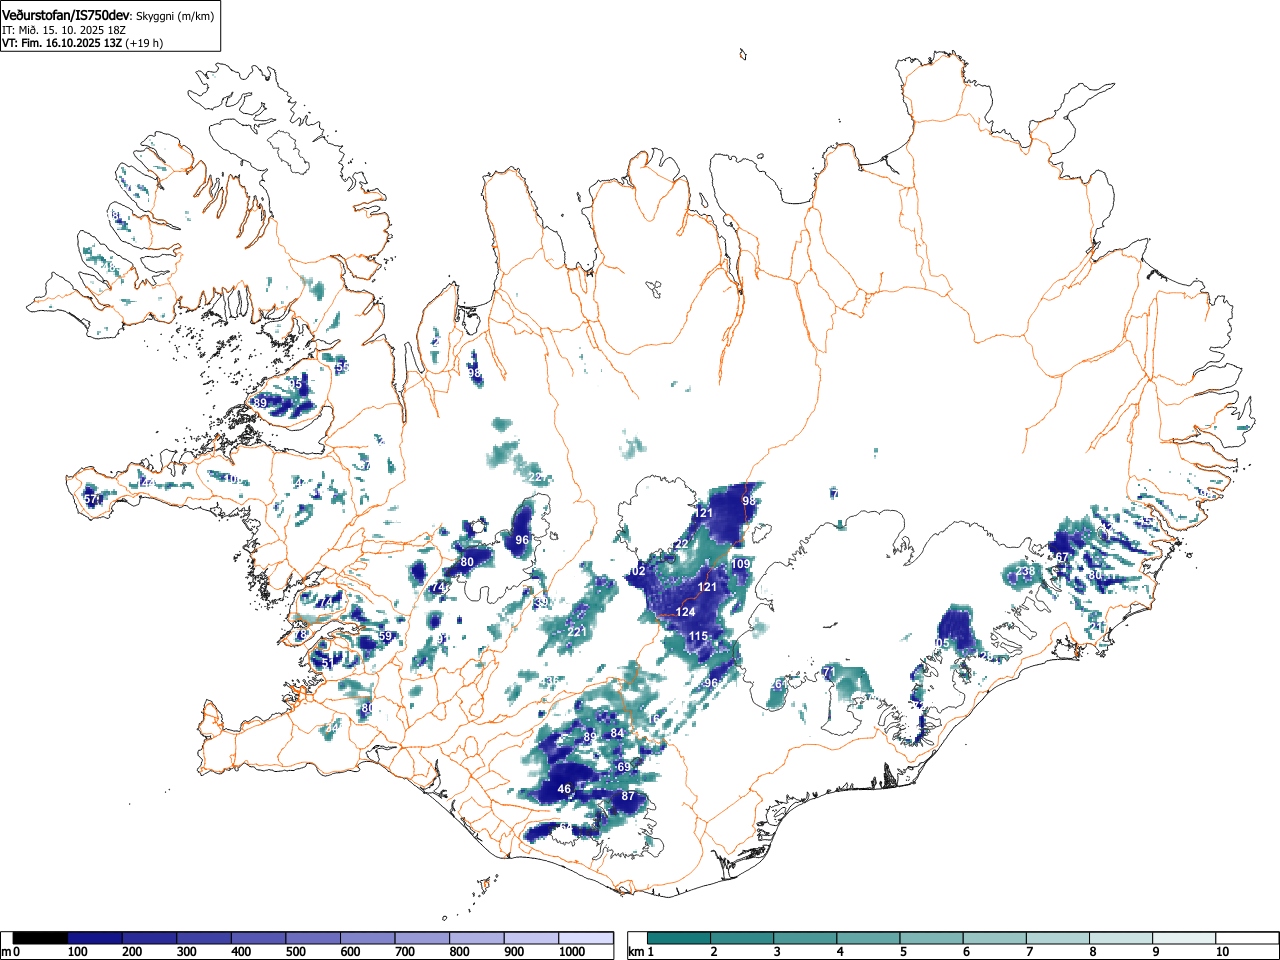Click the 87 visibility value on the map

628,797
